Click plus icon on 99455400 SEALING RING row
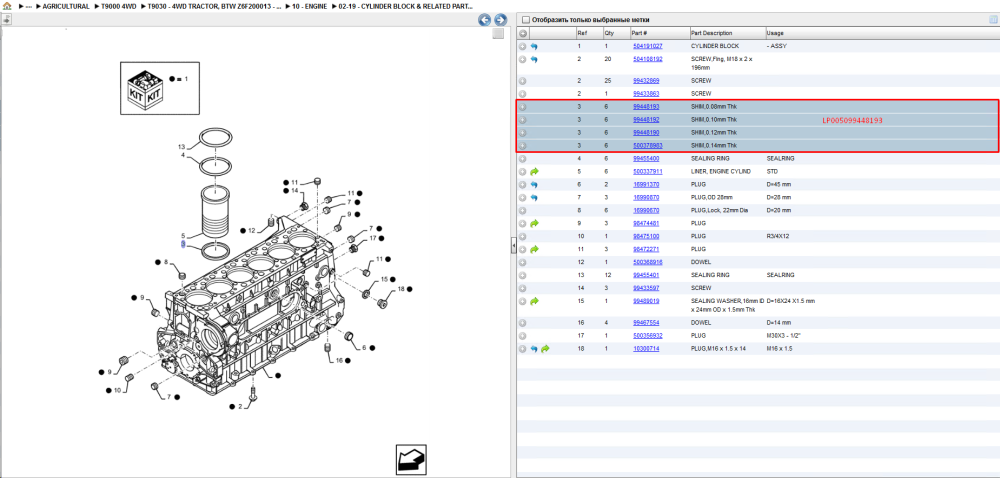1000x478 pixels. coord(522,159)
